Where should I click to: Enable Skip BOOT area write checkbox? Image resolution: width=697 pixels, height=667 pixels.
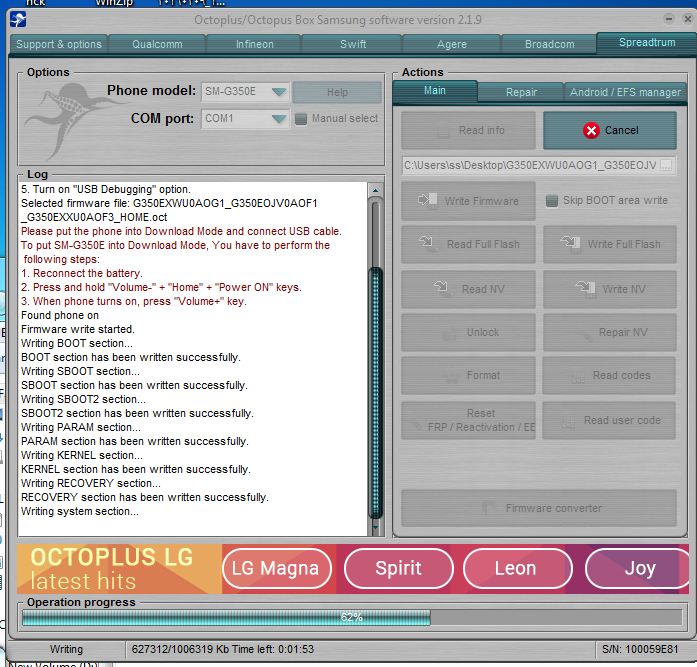(x=552, y=201)
